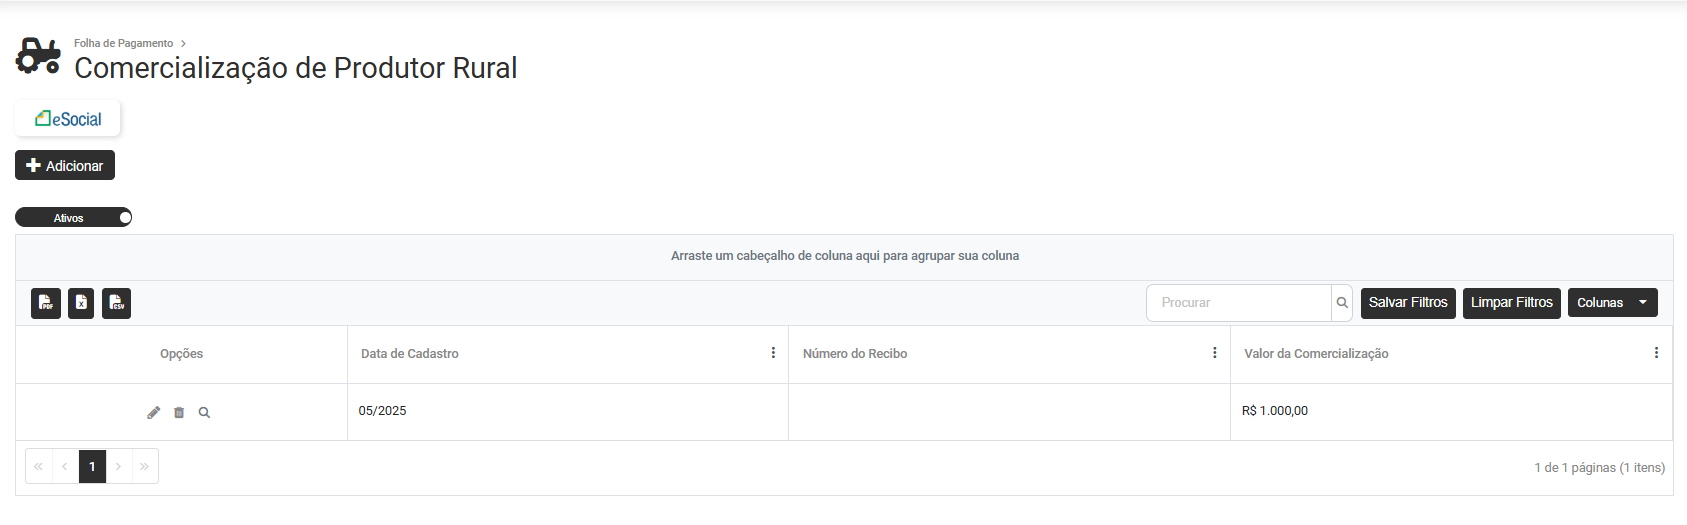Export the table to Excel
The height and width of the screenshot is (525, 1687).
[81, 303]
